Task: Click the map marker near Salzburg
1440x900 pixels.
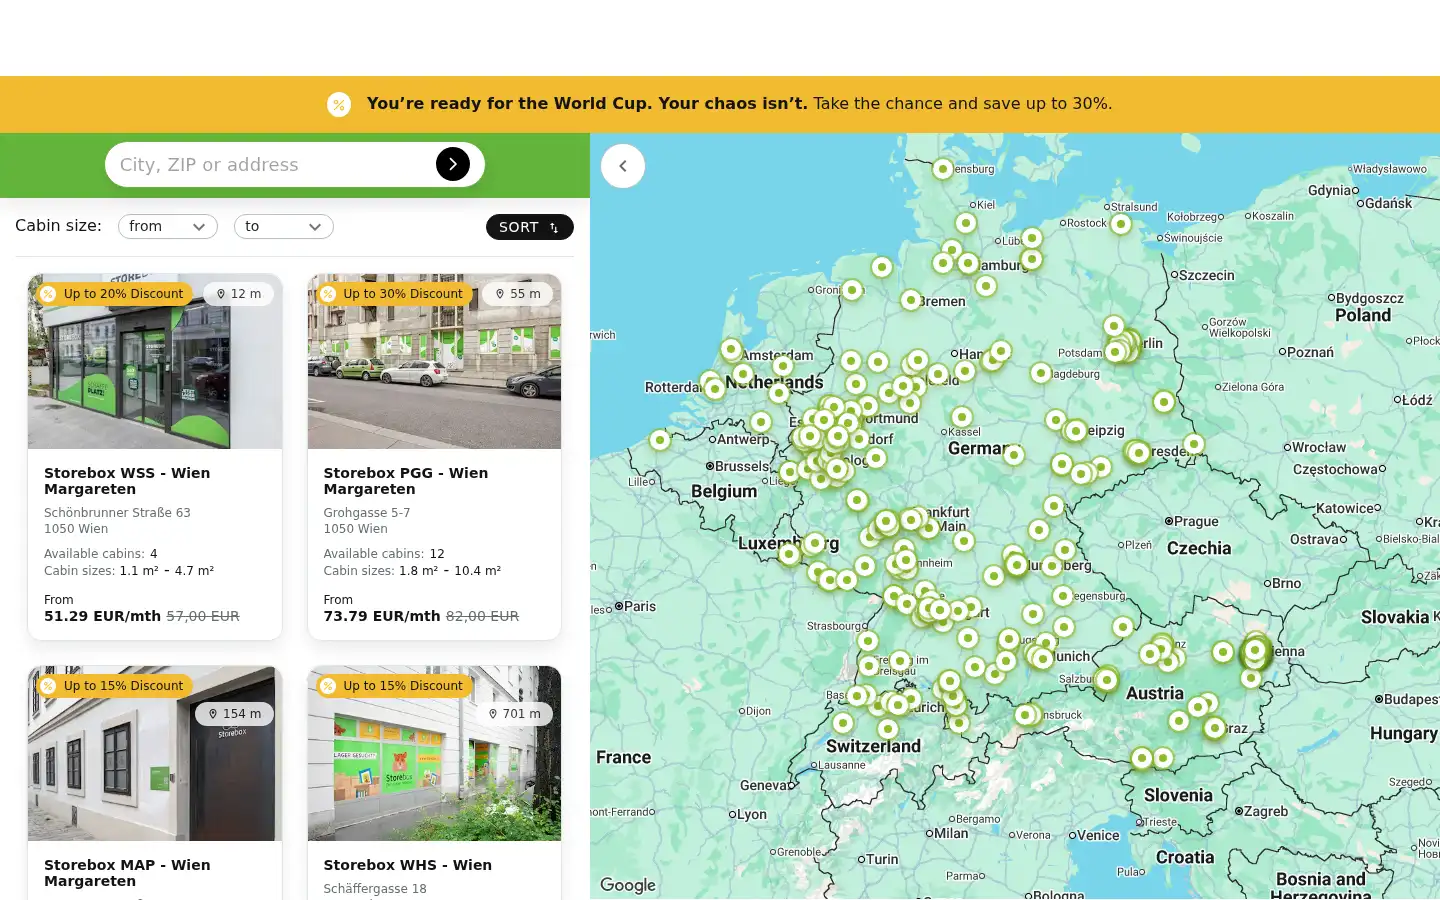Action: (1106, 680)
